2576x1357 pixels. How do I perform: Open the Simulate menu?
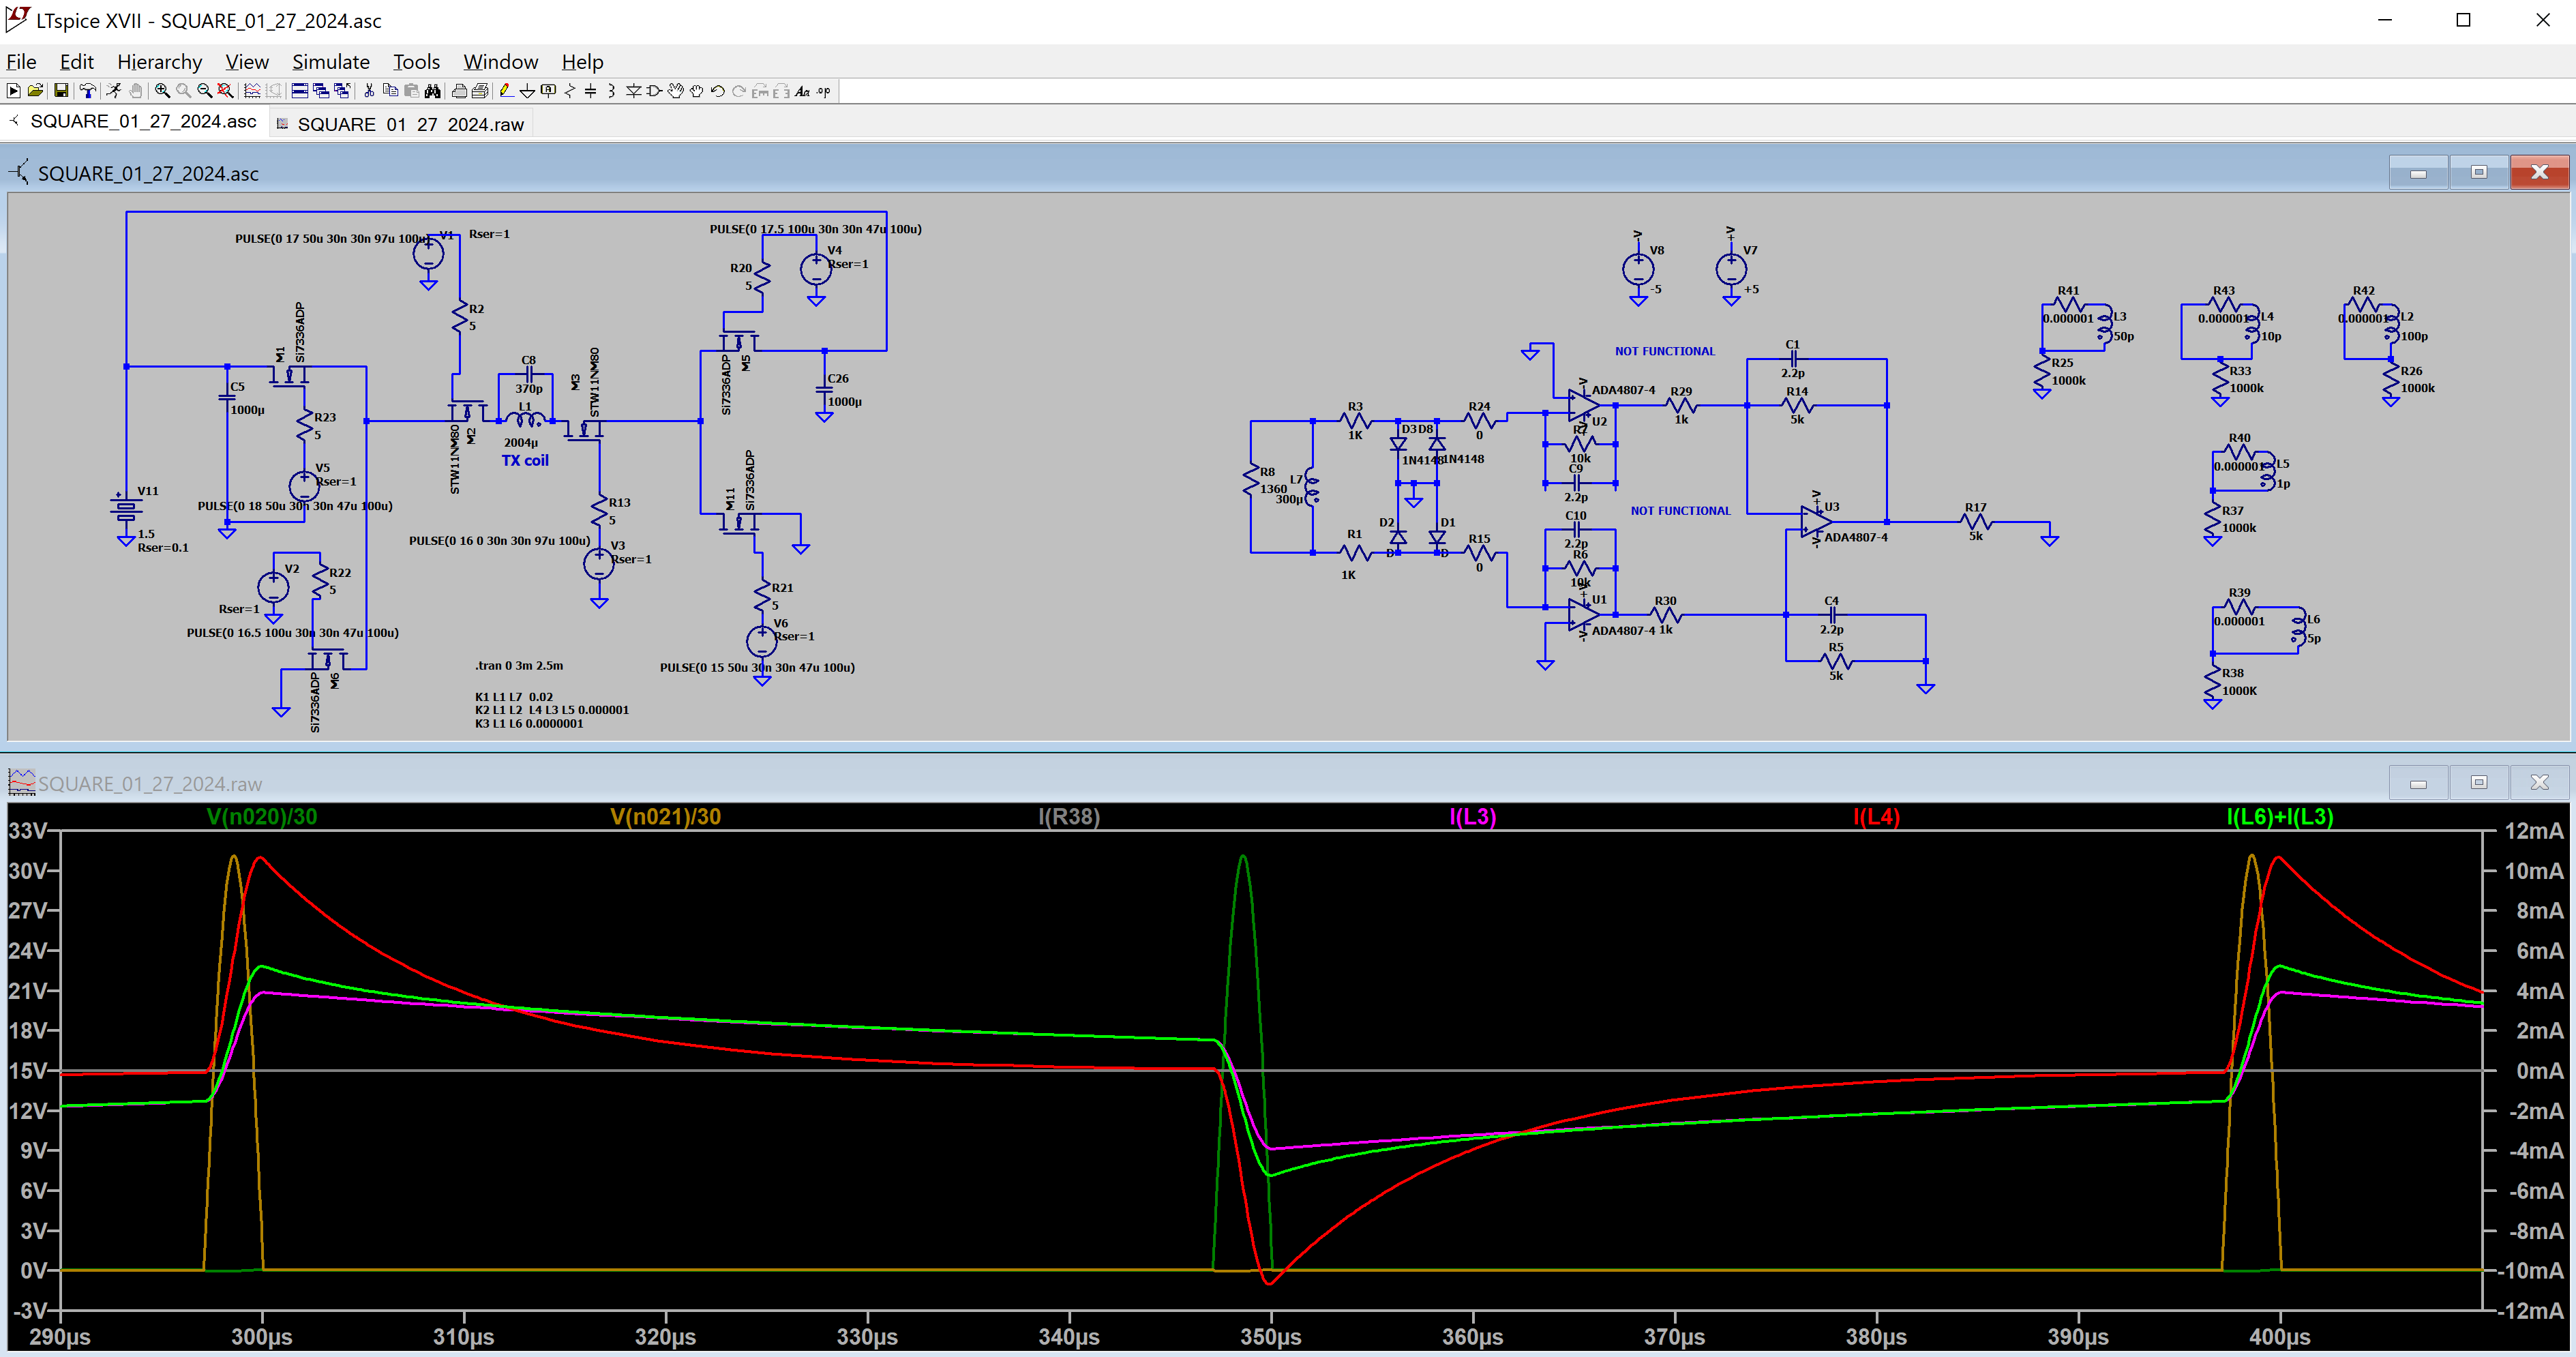coord(330,62)
